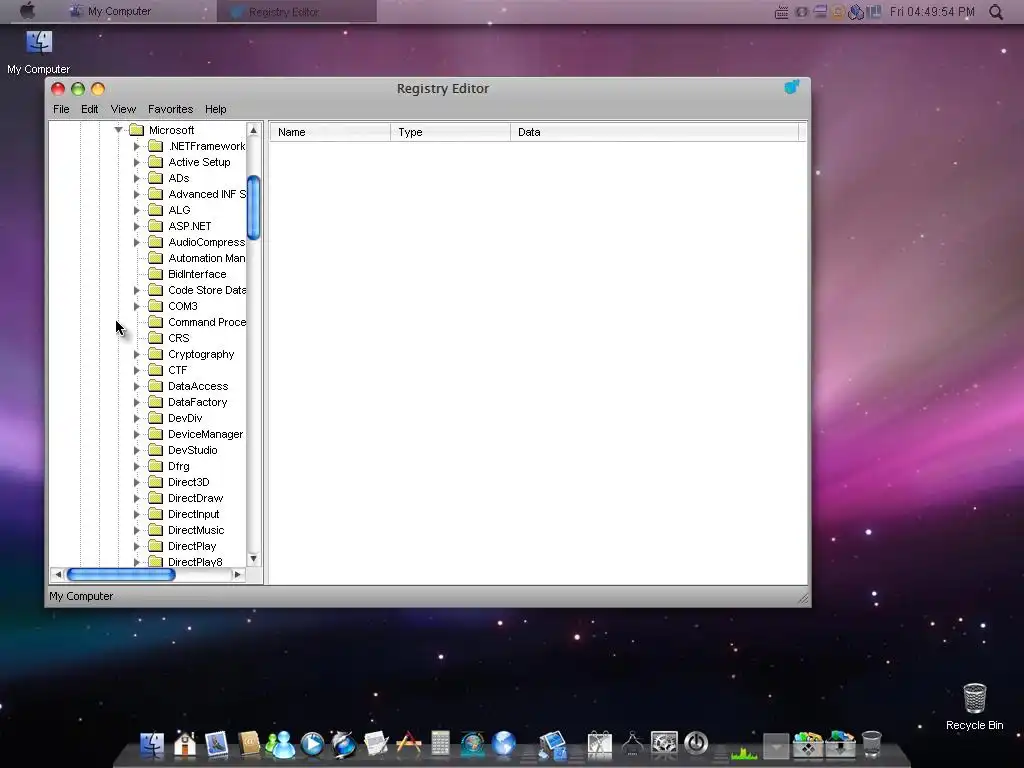Click the keyboard tray icon in menu bar
1024x768 pixels.
point(781,12)
